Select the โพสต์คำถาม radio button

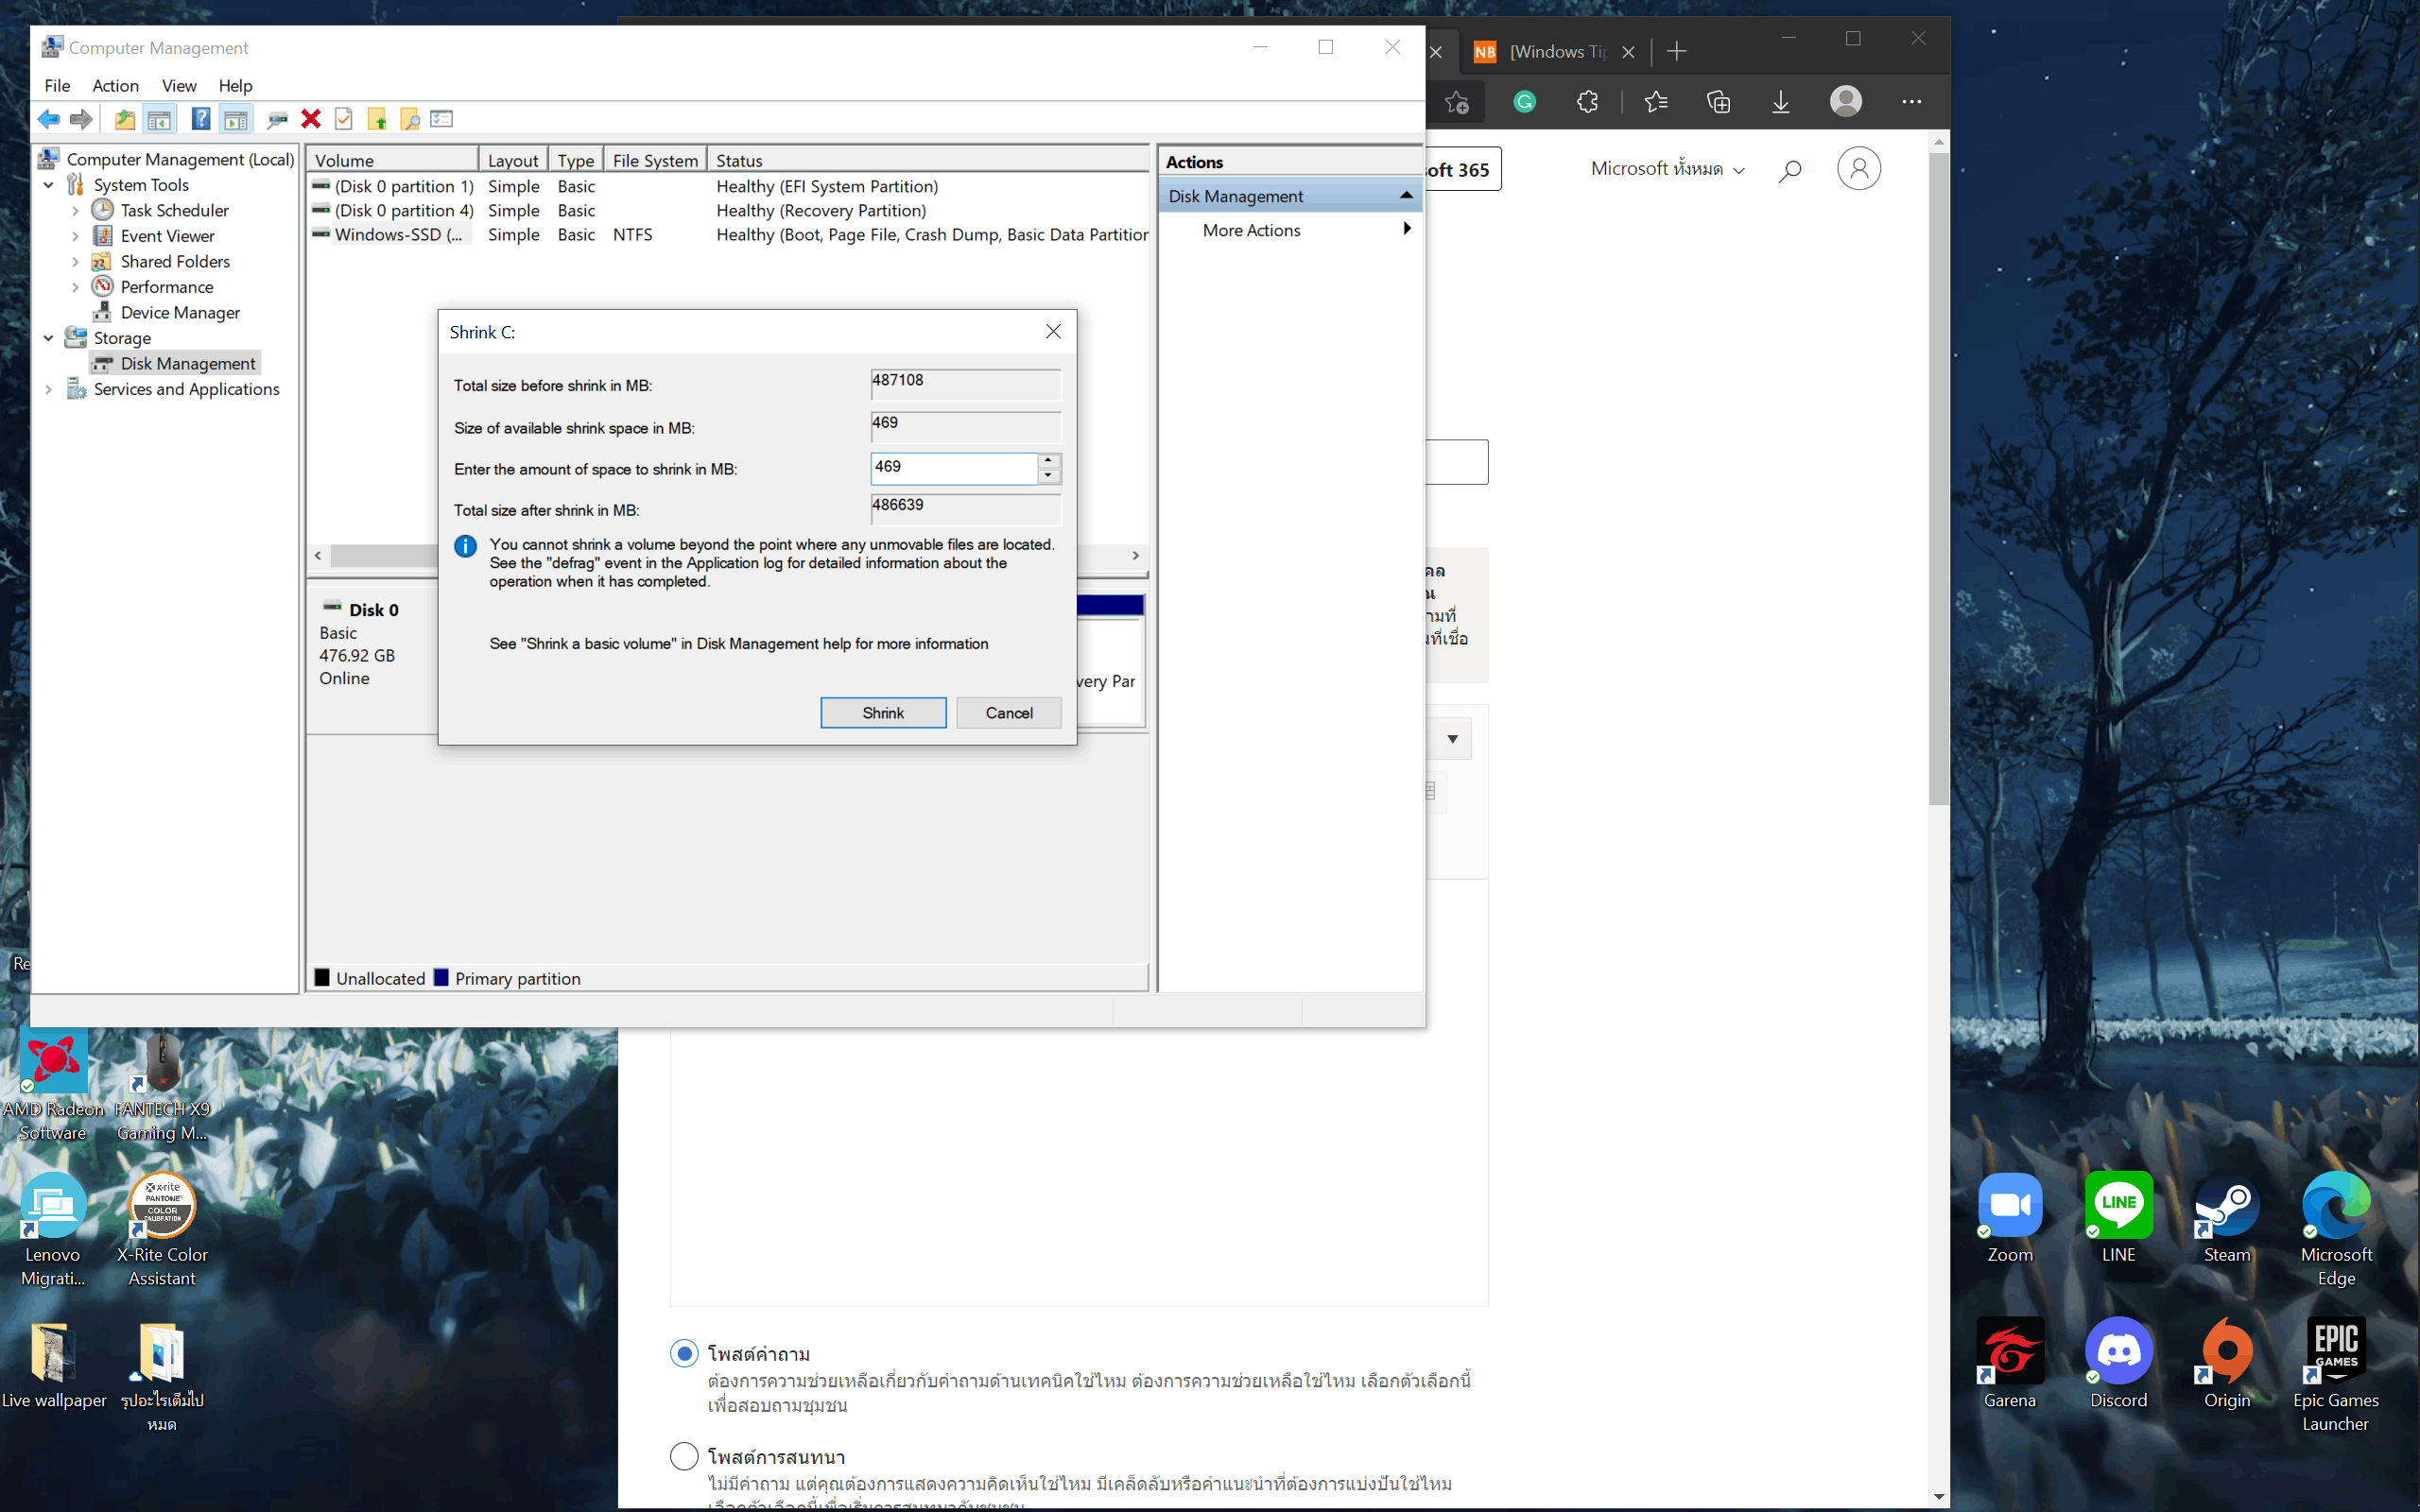click(684, 1353)
